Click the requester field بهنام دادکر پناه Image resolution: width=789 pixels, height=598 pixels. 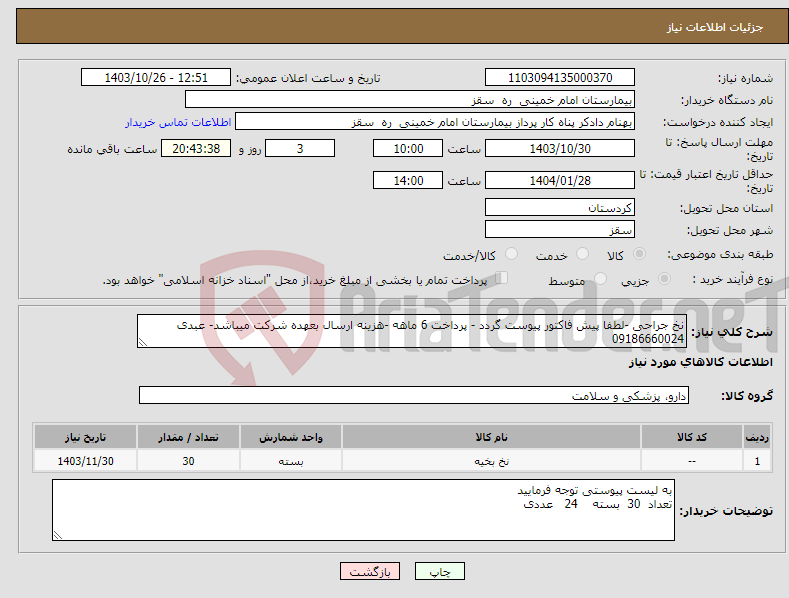tap(435, 121)
